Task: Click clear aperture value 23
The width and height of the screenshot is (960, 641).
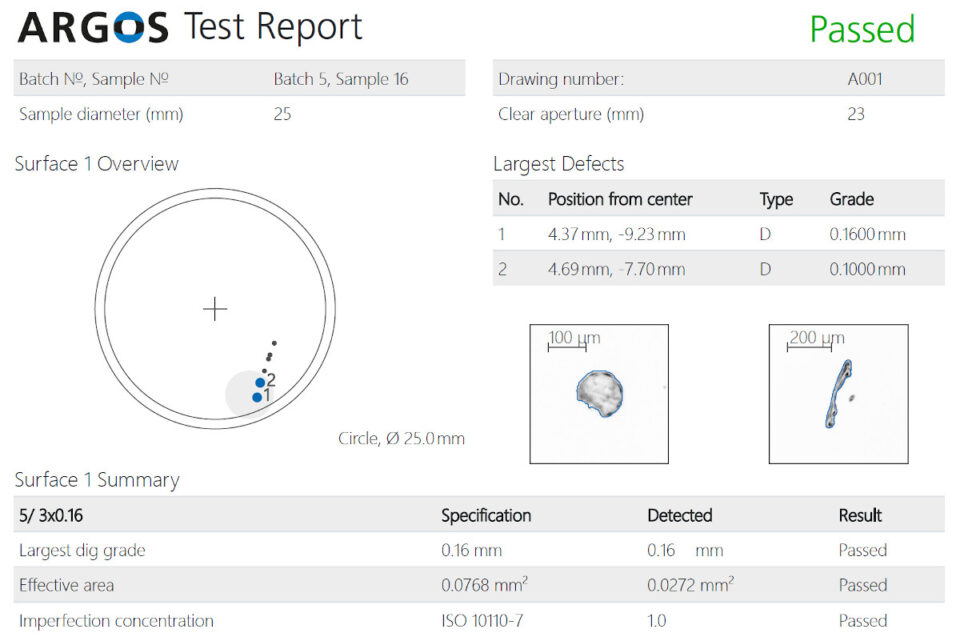Action: [856, 114]
